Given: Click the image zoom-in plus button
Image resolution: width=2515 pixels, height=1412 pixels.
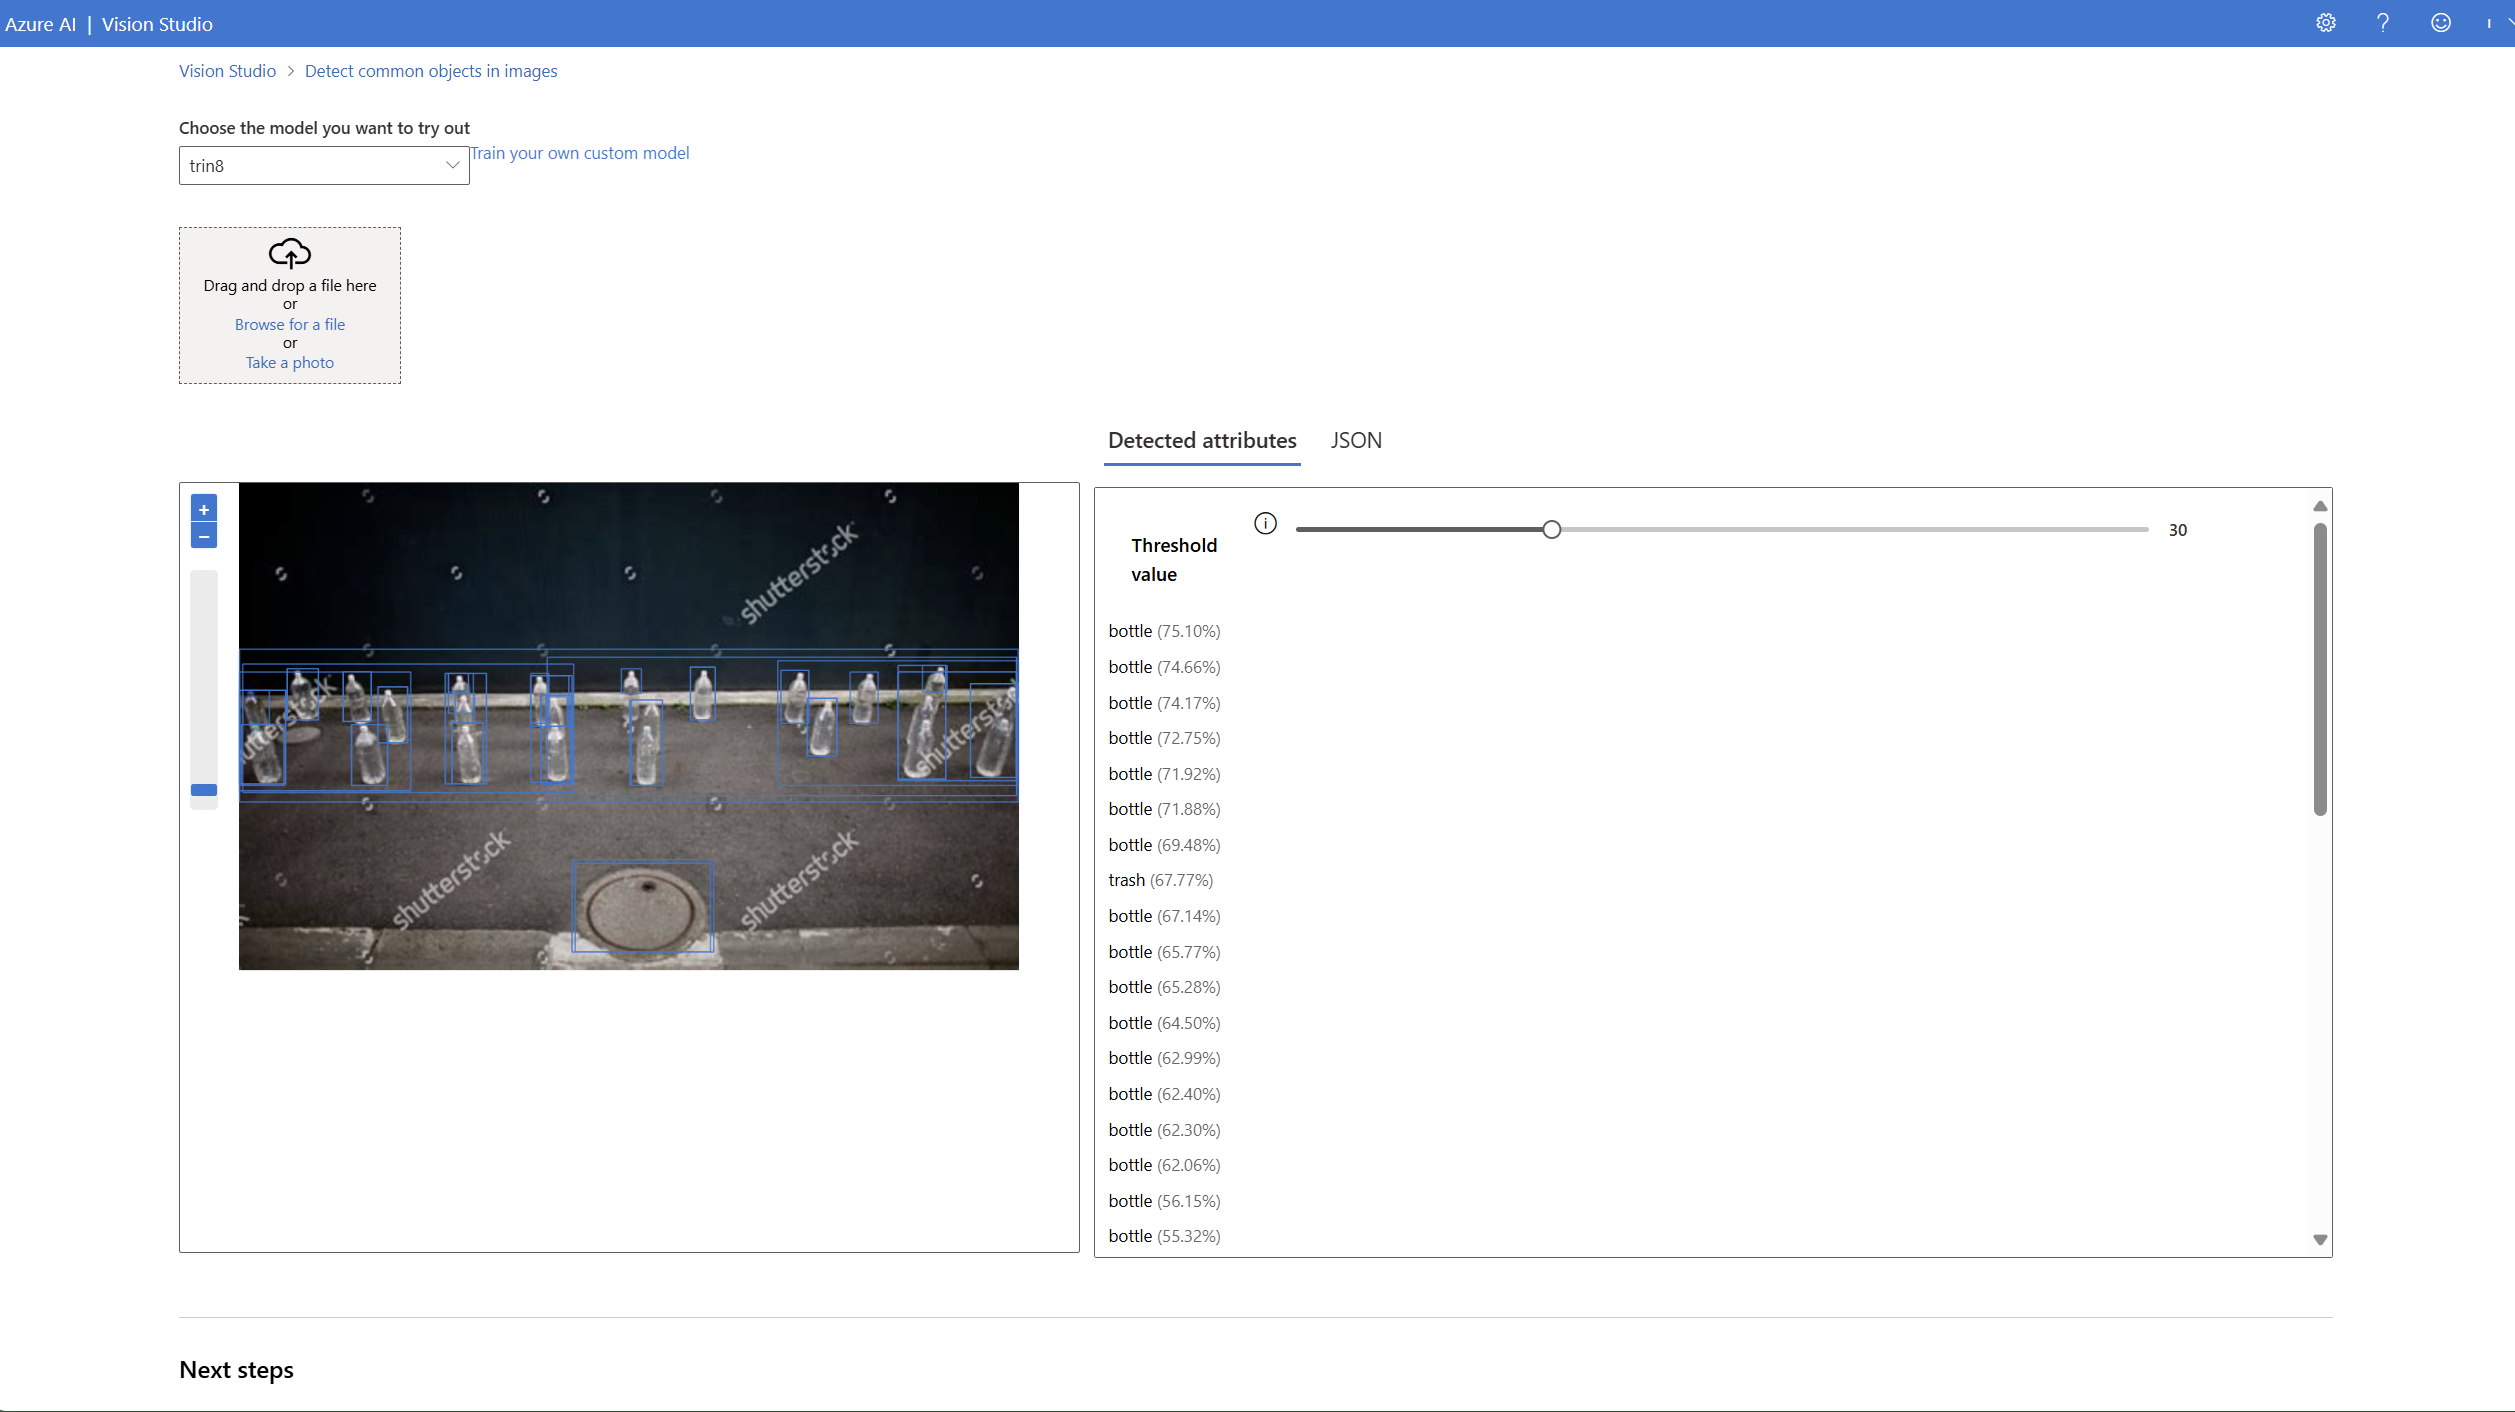Looking at the screenshot, I should point(204,509).
